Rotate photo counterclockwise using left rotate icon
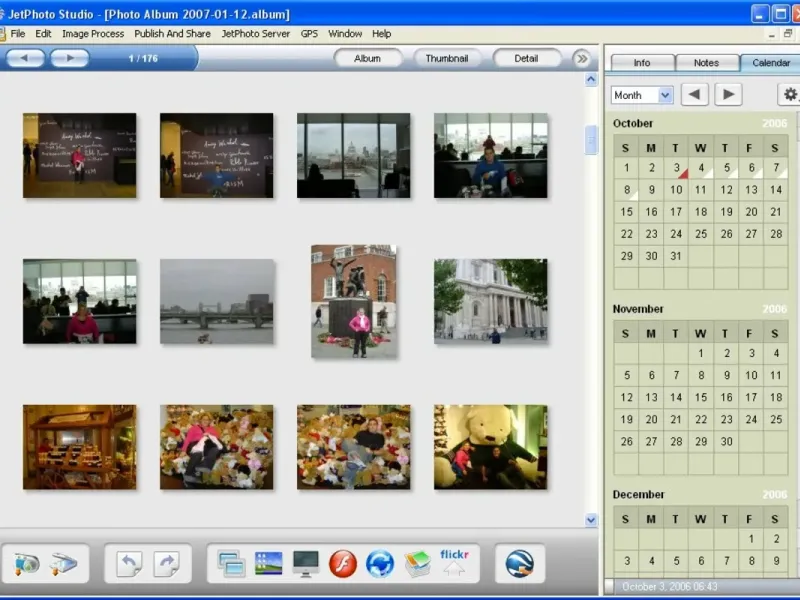 [129, 564]
